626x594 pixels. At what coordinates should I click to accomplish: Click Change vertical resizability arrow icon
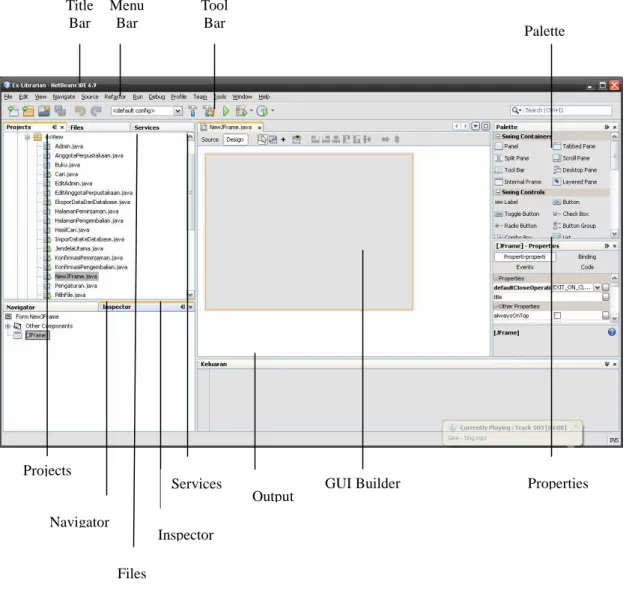click(397, 139)
